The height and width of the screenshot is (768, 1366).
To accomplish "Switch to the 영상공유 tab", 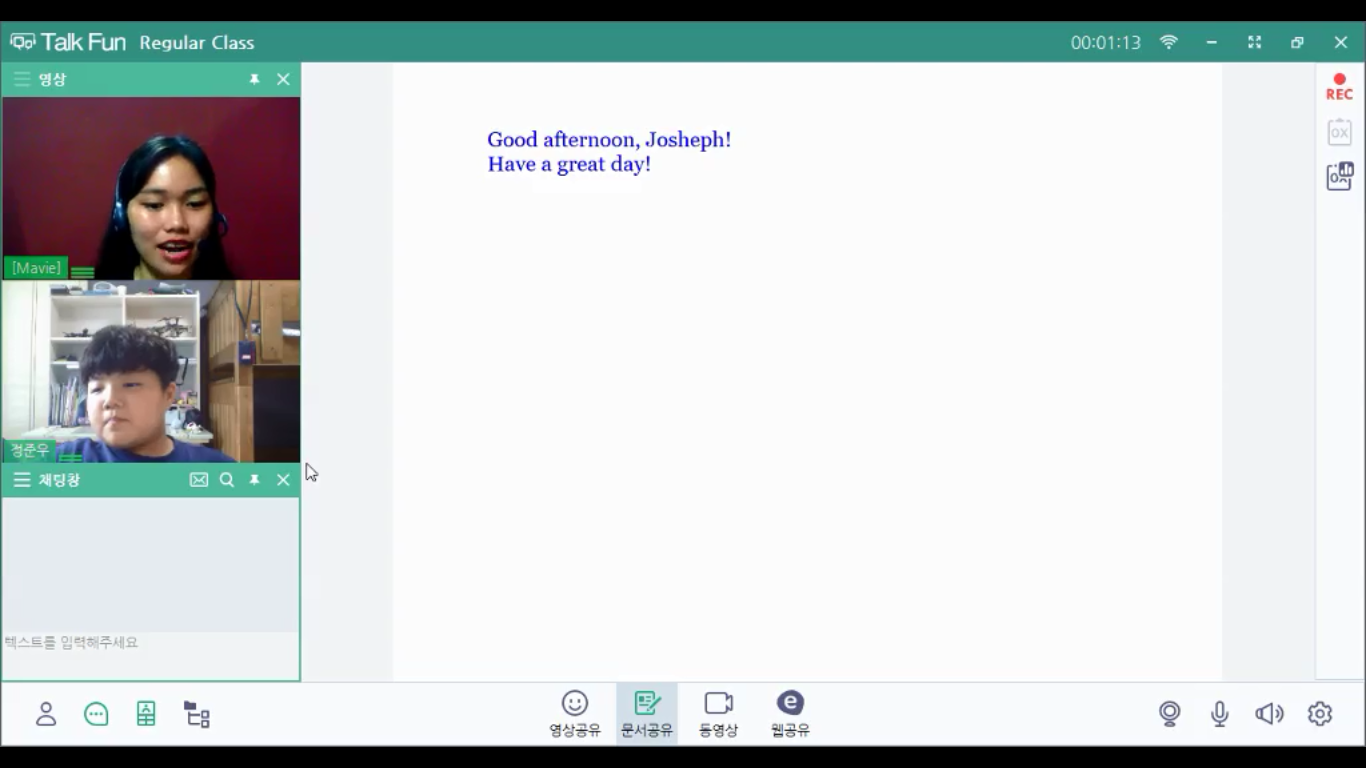I will coord(575,714).
